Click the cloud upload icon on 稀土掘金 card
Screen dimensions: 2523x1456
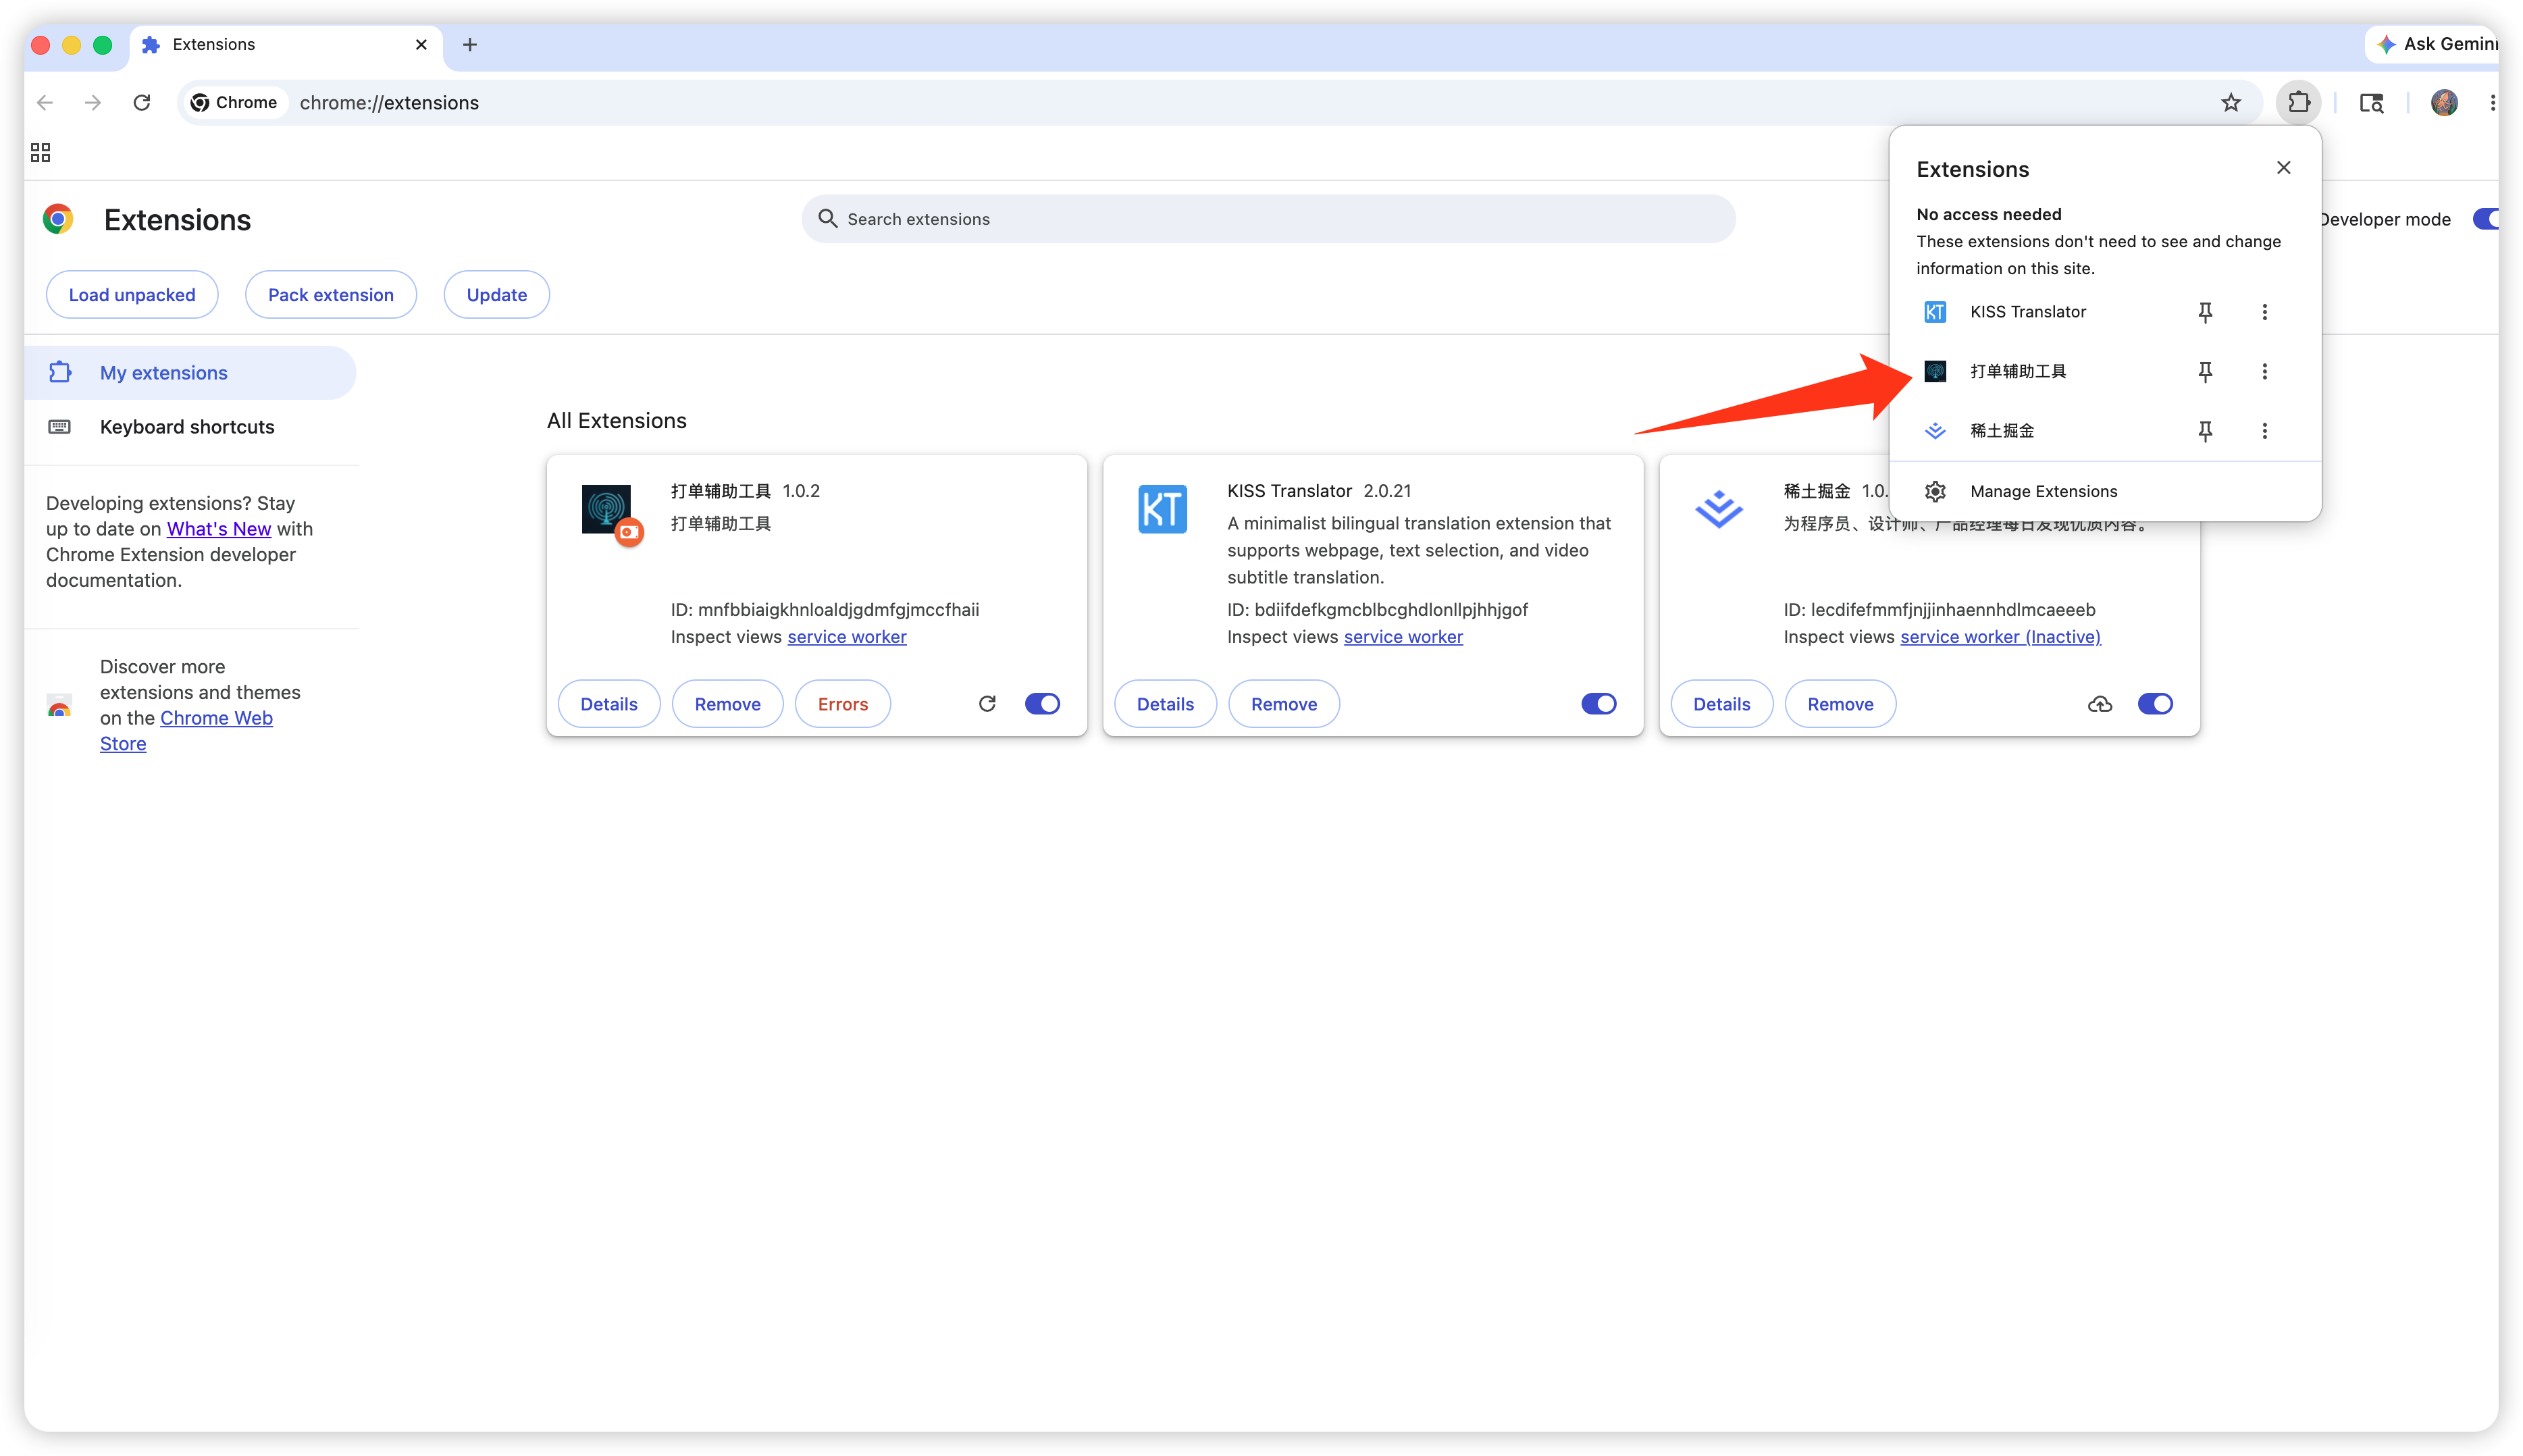click(x=2100, y=704)
